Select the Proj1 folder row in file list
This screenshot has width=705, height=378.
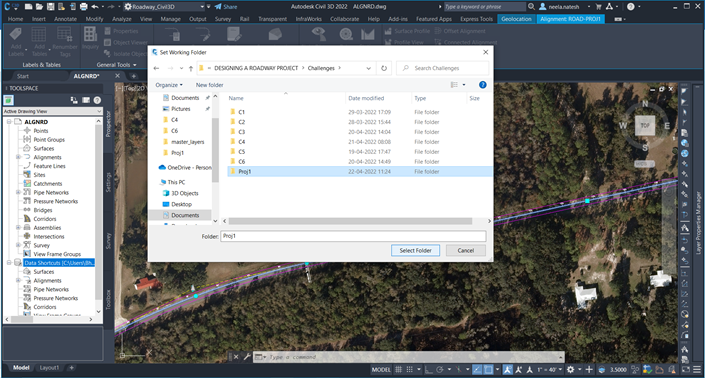point(360,171)
